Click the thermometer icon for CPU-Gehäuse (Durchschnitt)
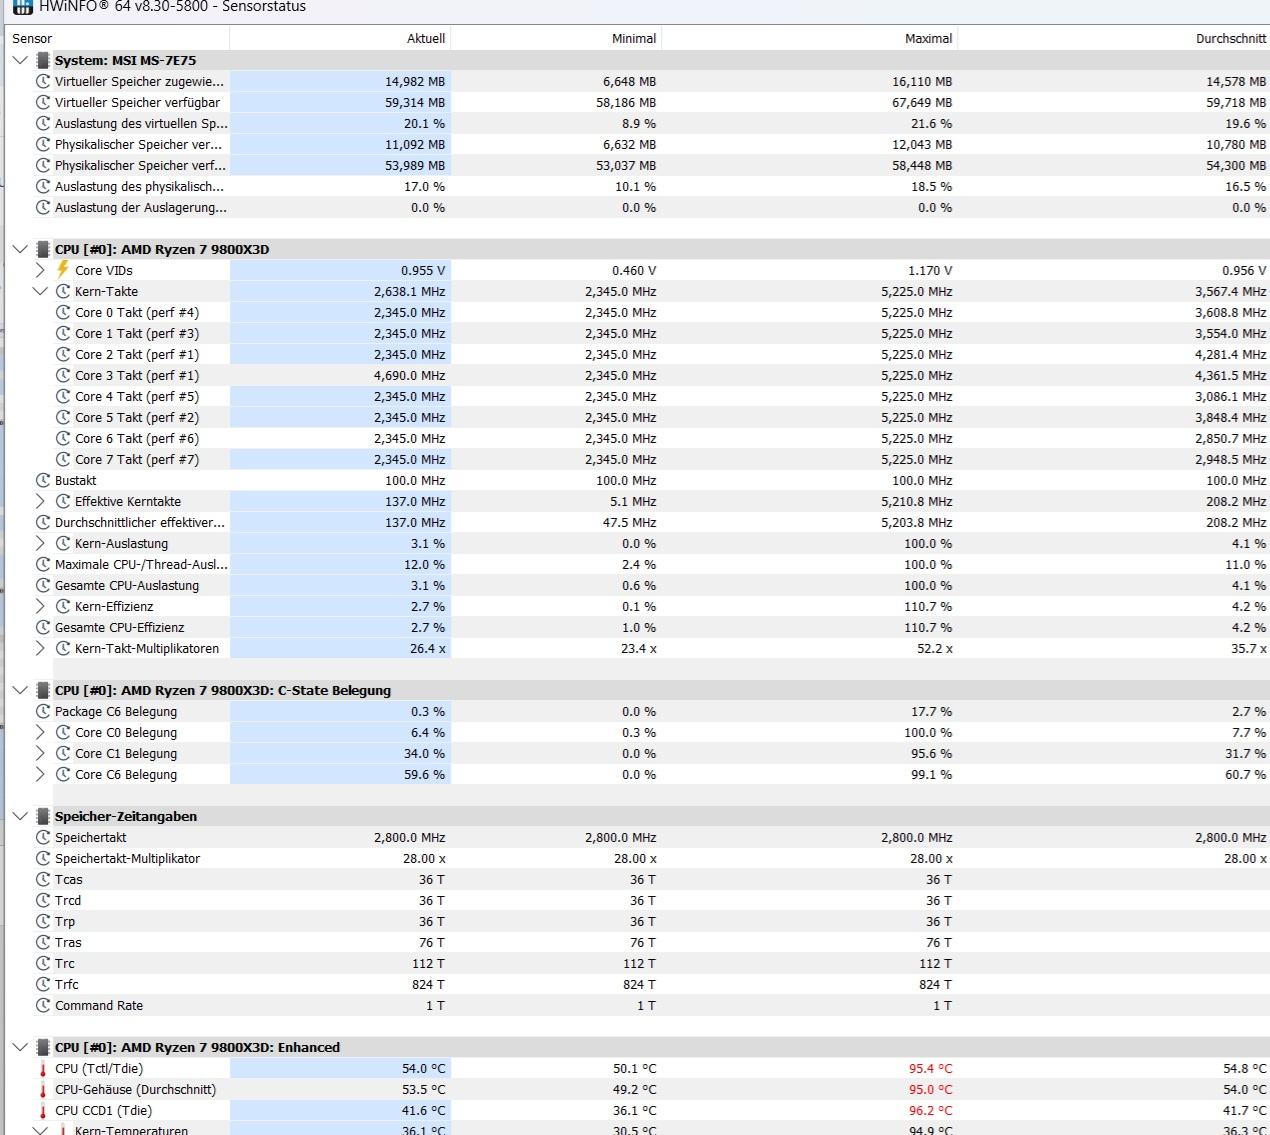 43,1089
